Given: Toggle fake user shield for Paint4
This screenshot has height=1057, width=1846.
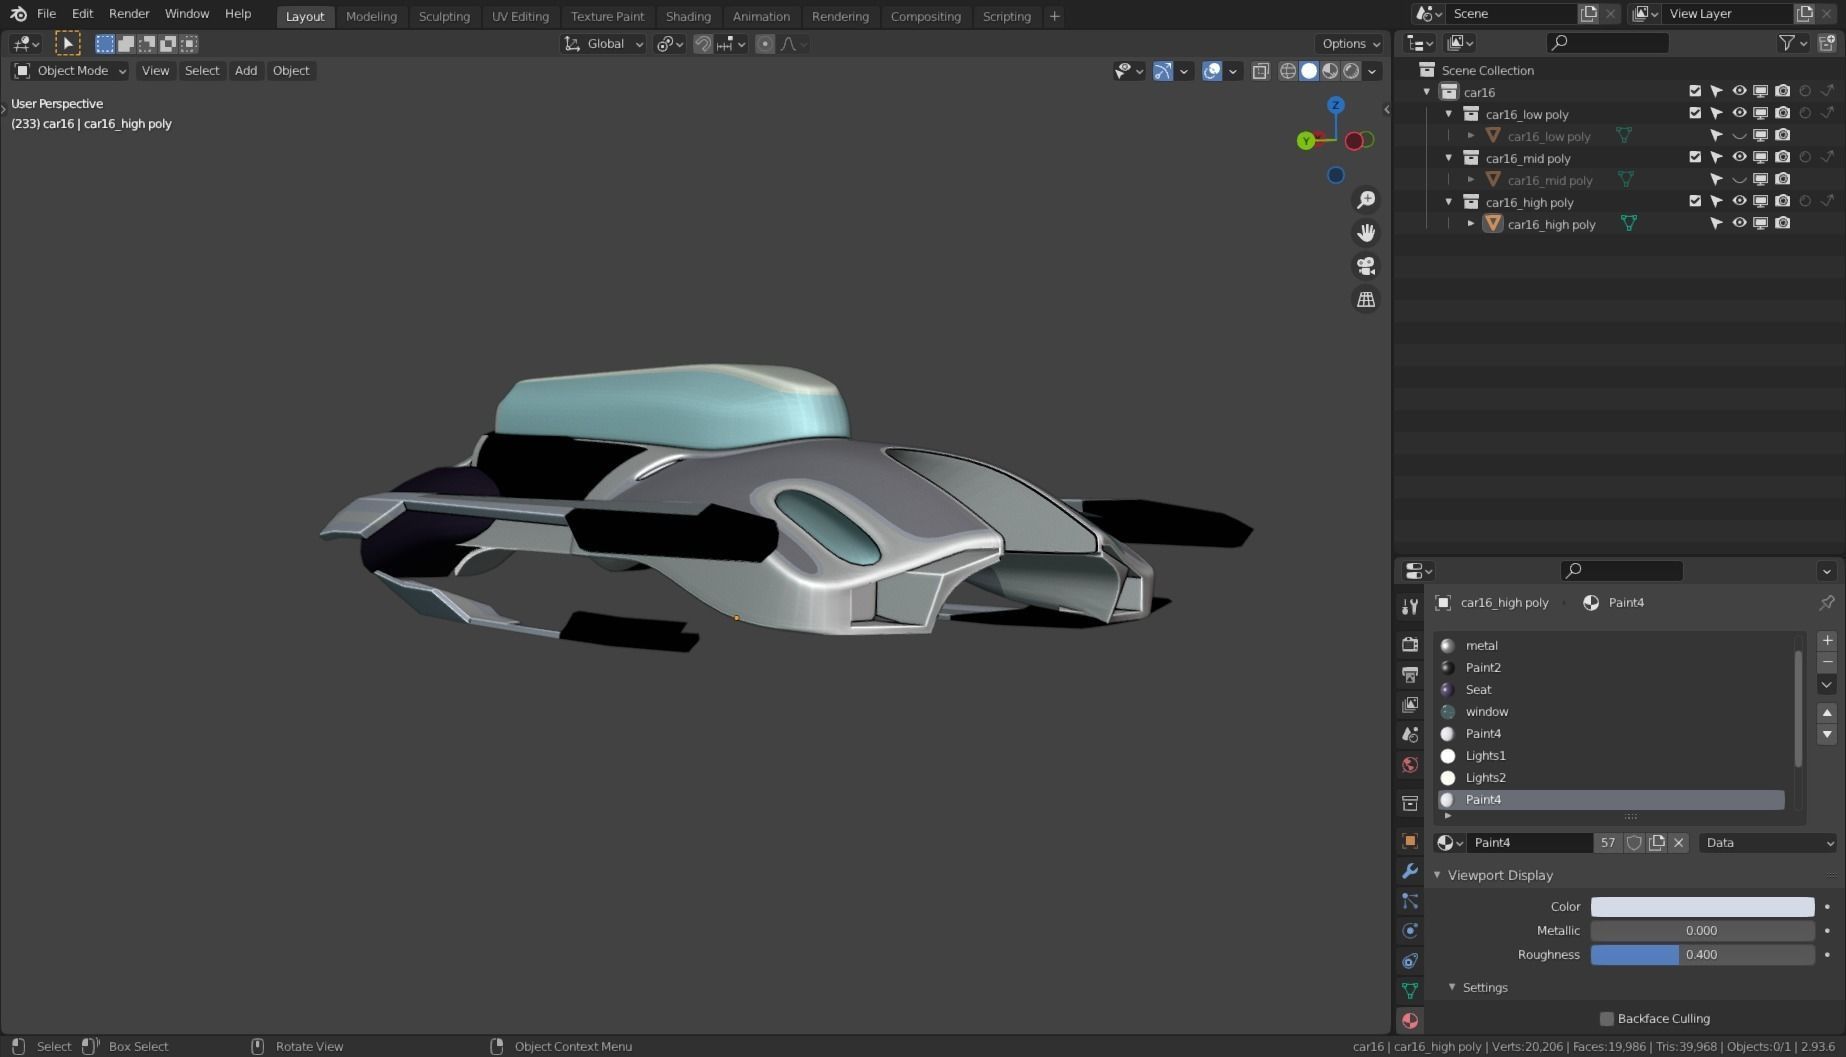Looking at the screenshot, I should [x=1634, y=843].
